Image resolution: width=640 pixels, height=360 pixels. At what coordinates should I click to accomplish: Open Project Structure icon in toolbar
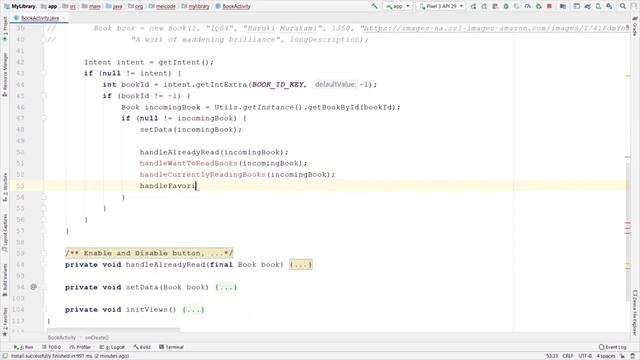[x=563, y=6]
